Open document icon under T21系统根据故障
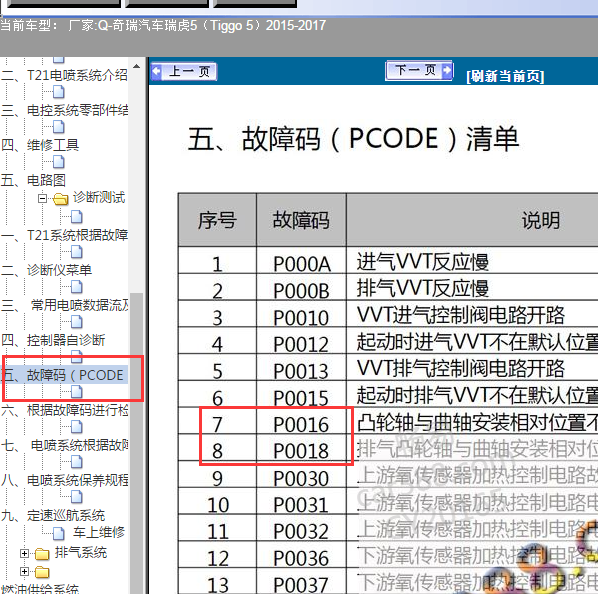 point(76,252)
